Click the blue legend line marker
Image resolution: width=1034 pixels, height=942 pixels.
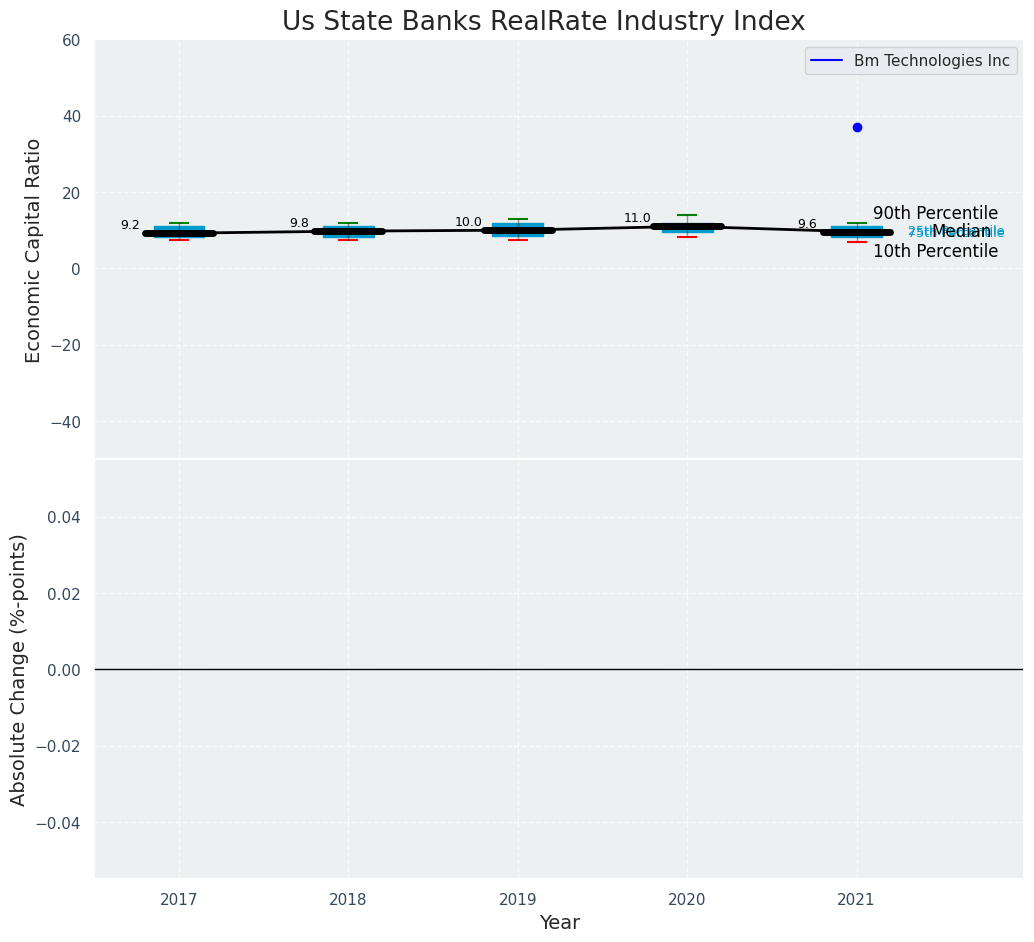click(827, 61)
